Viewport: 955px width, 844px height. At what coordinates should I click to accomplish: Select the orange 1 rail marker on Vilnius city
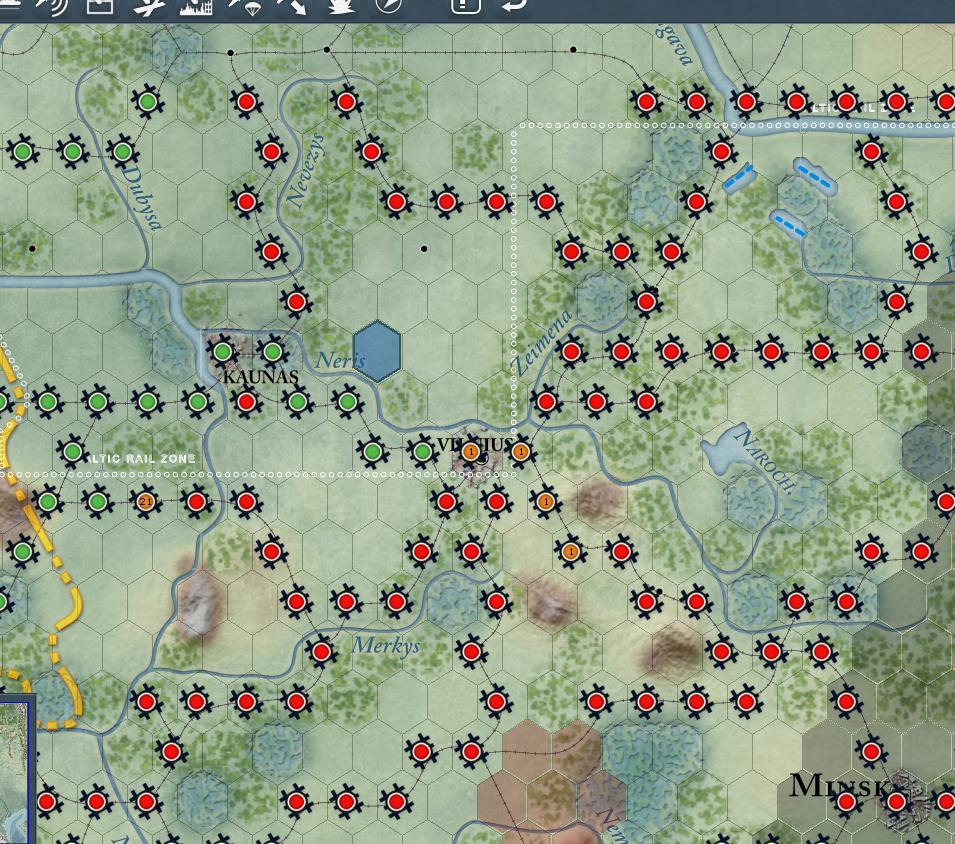(470, 452)
